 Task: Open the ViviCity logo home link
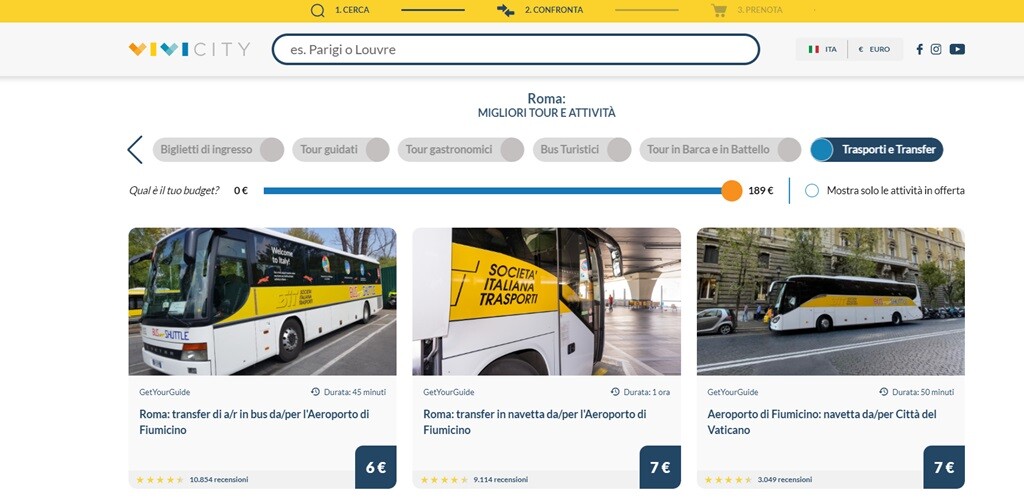pyautogui.click(x=189, y=49)
